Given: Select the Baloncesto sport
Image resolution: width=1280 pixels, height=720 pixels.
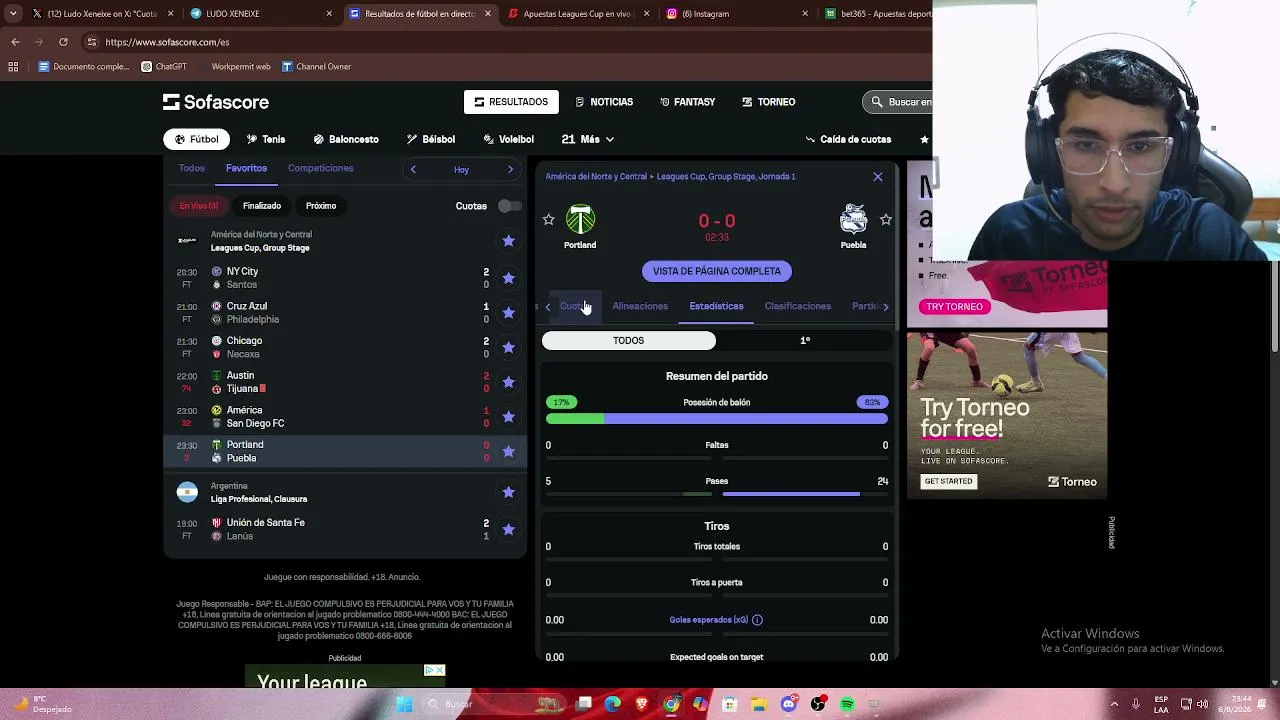Looking at the screenshot, I should point(346,139).
